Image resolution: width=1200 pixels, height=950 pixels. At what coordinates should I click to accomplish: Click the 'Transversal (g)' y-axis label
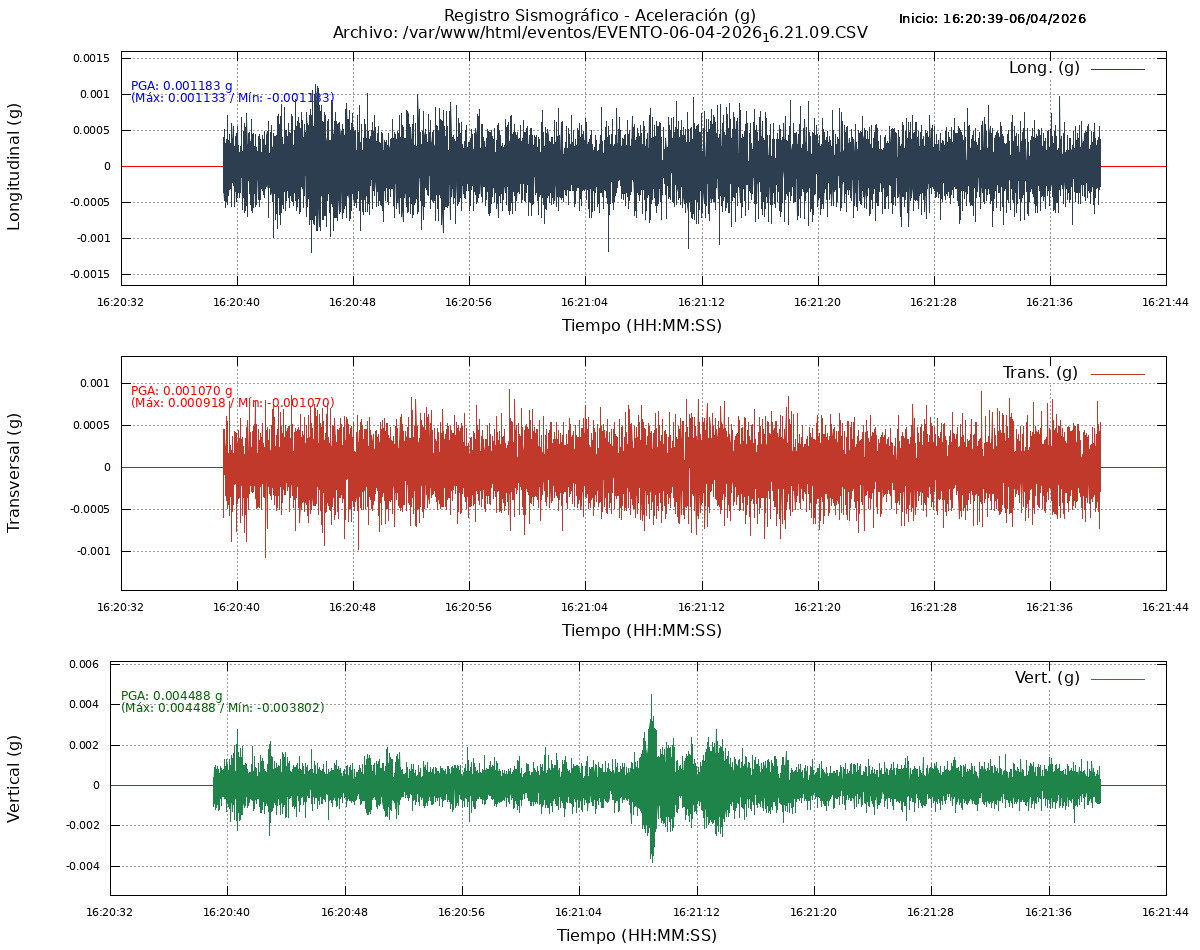(14, 472)
